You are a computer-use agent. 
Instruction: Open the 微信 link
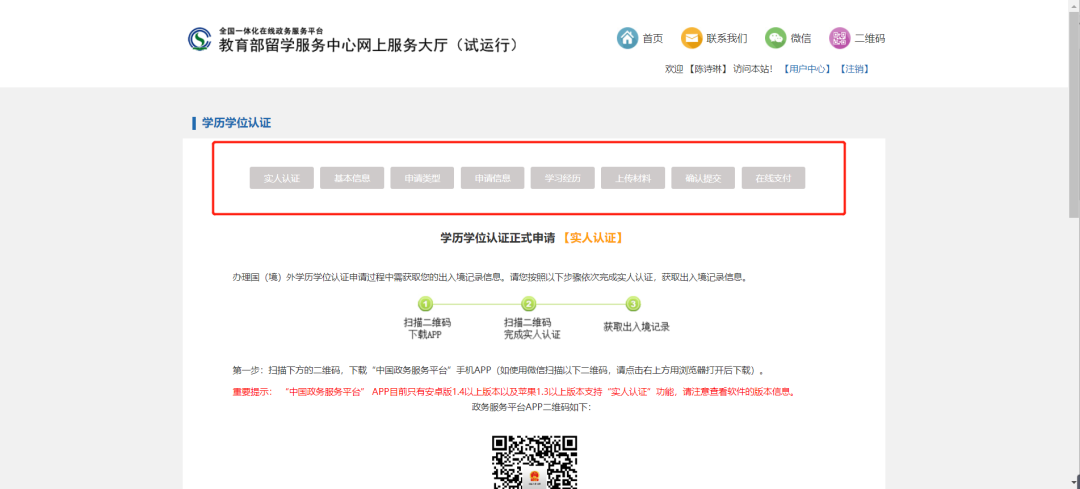(800, 39)
